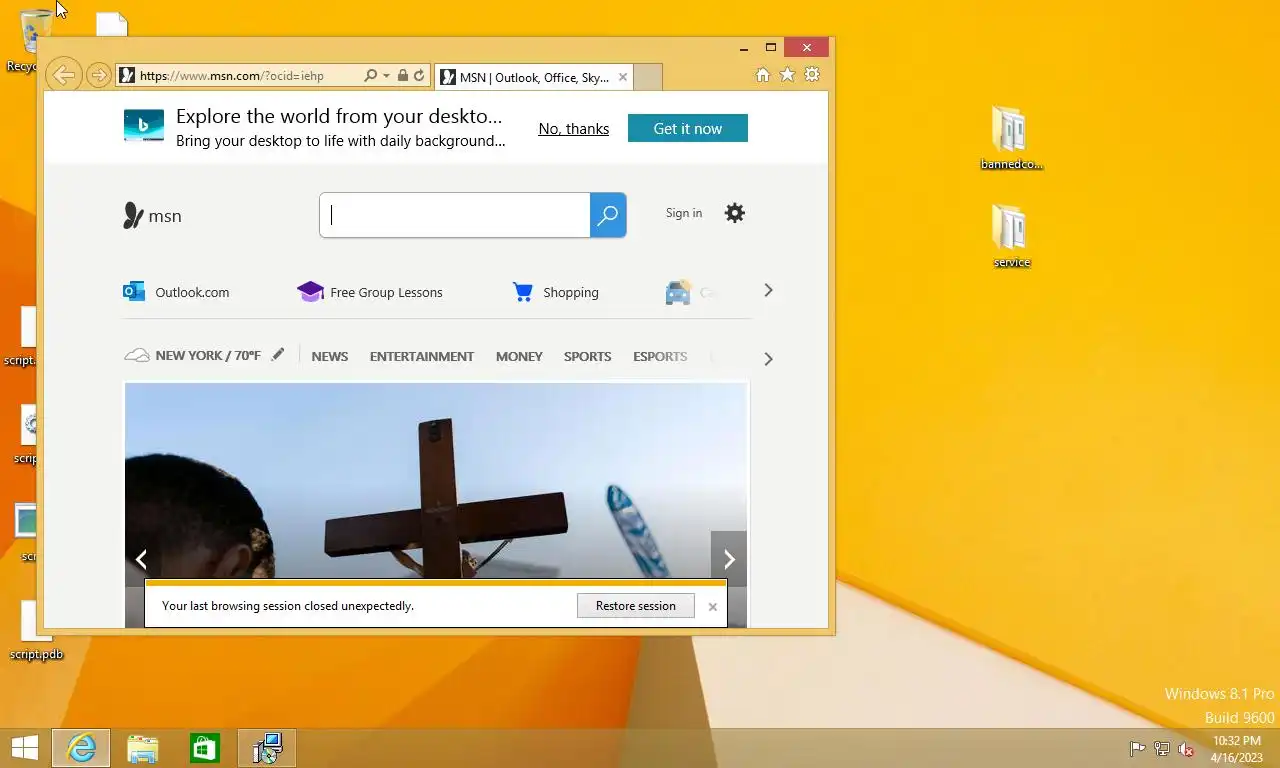Click Internet Explorer on the taskbar
Viewport: 1280px width, 768px height.
[81, 748]
